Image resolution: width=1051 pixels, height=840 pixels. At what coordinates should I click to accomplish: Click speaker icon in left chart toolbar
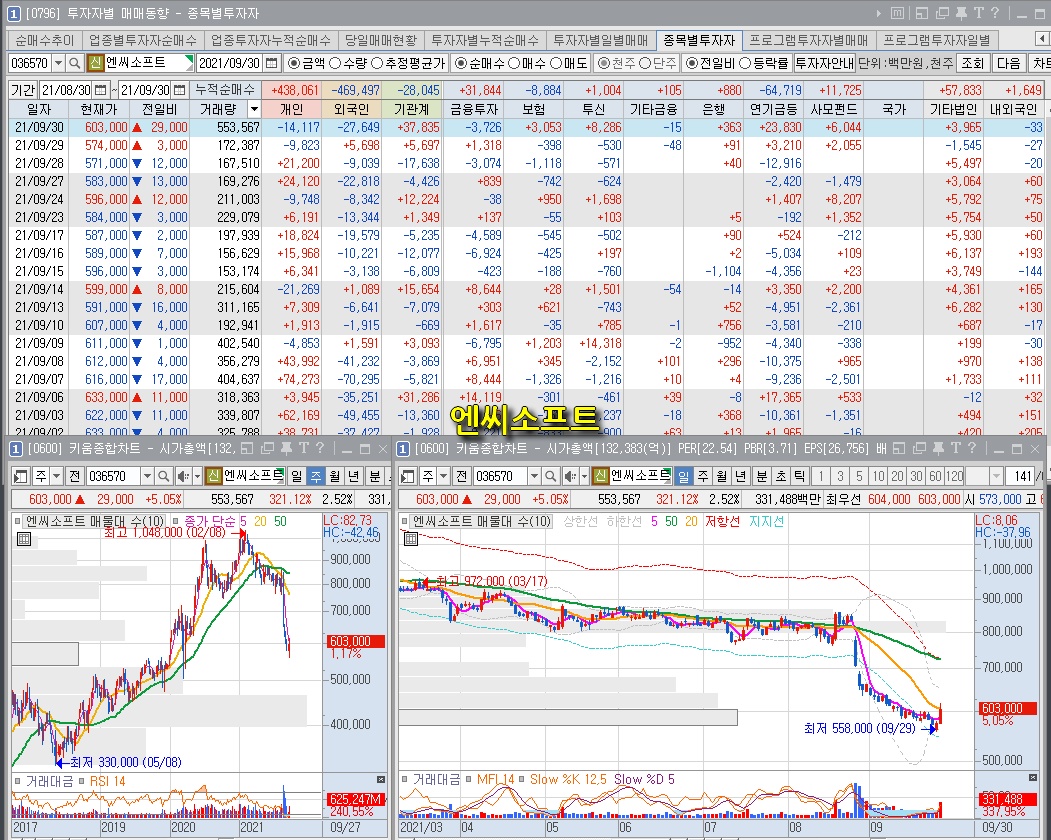pos(182,476)
